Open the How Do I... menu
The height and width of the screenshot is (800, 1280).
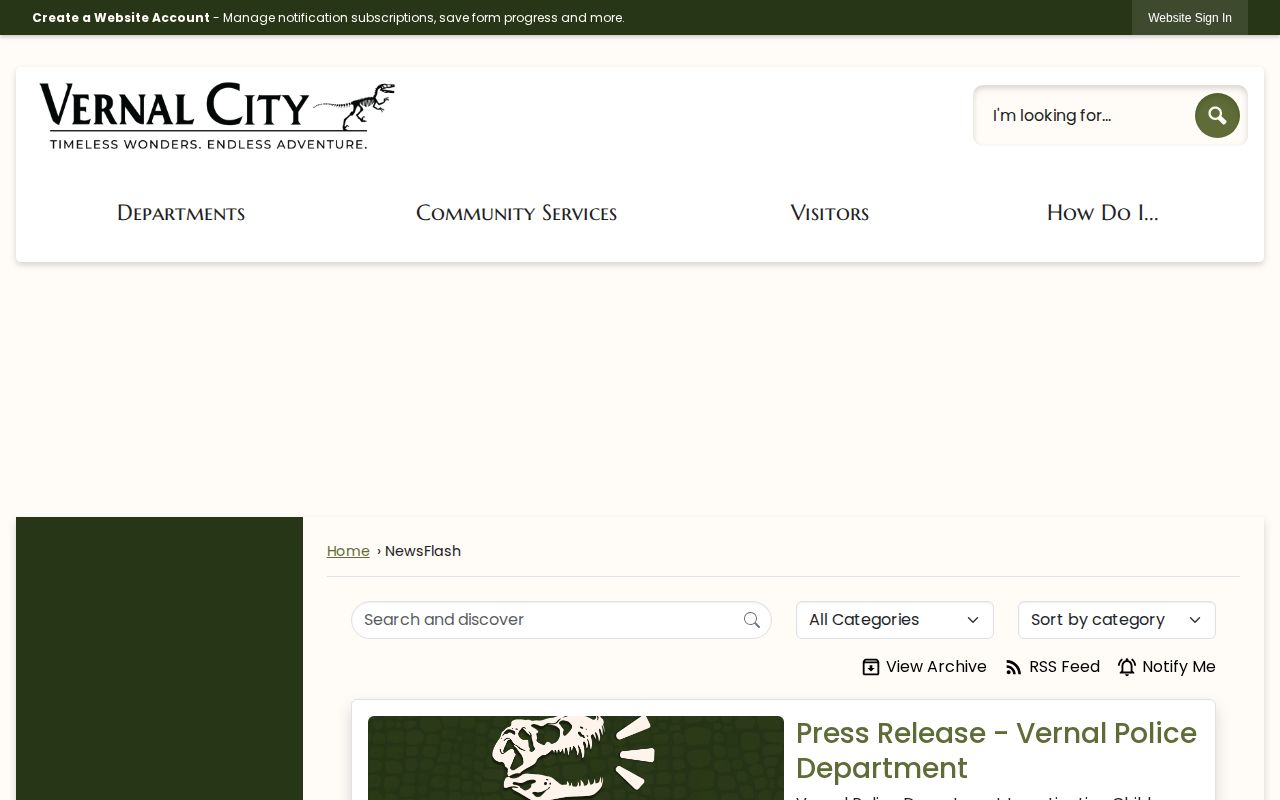pos(1102,213)
